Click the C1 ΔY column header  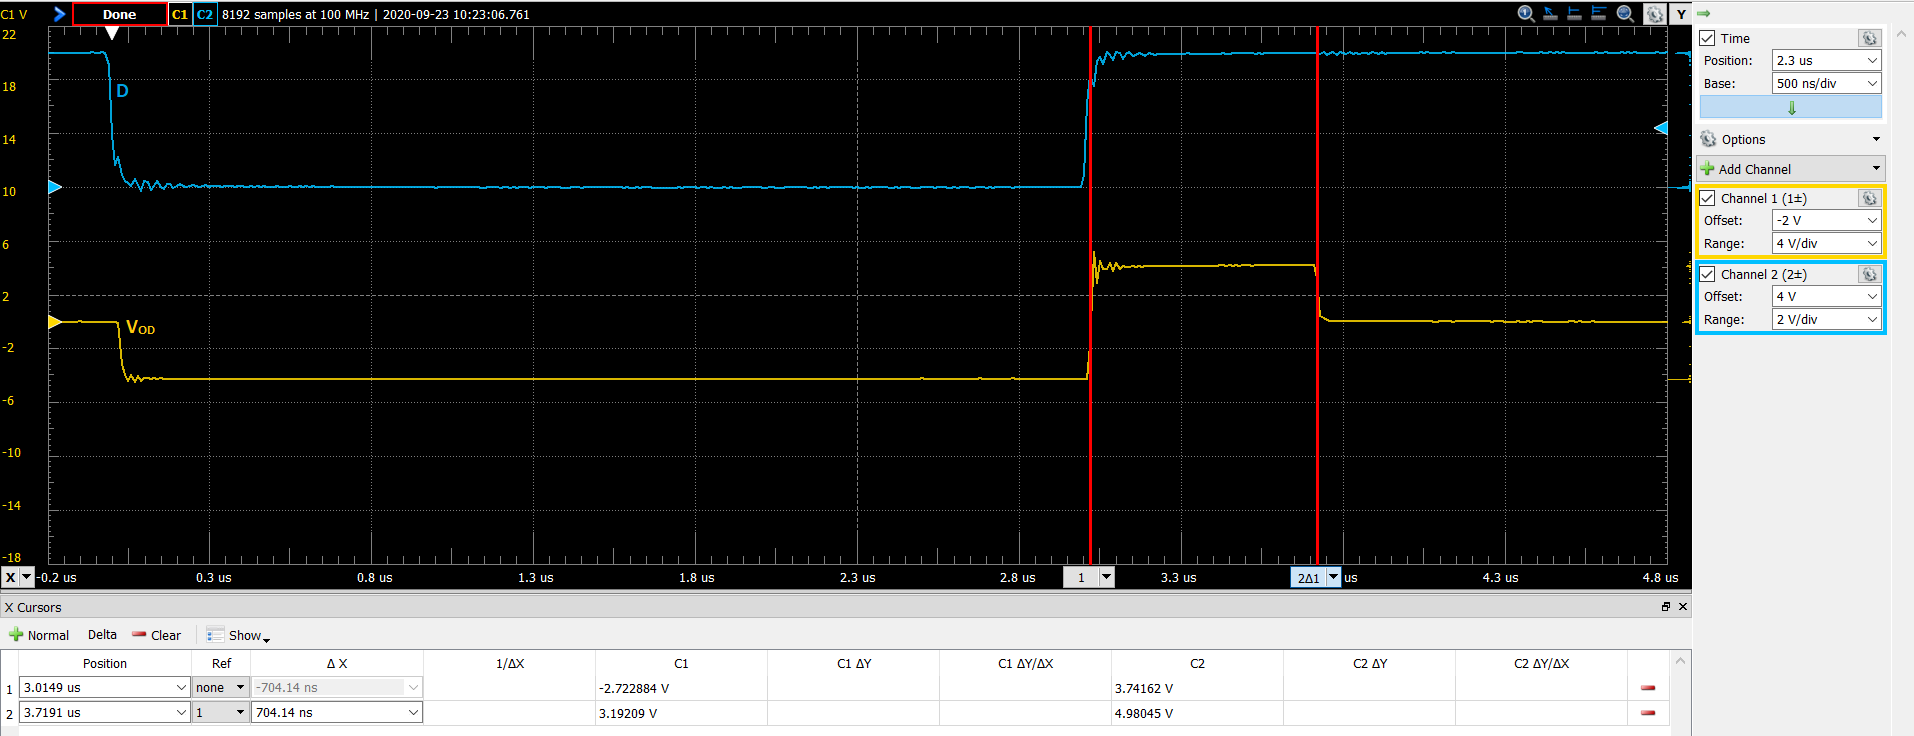(x=854, y=663)
